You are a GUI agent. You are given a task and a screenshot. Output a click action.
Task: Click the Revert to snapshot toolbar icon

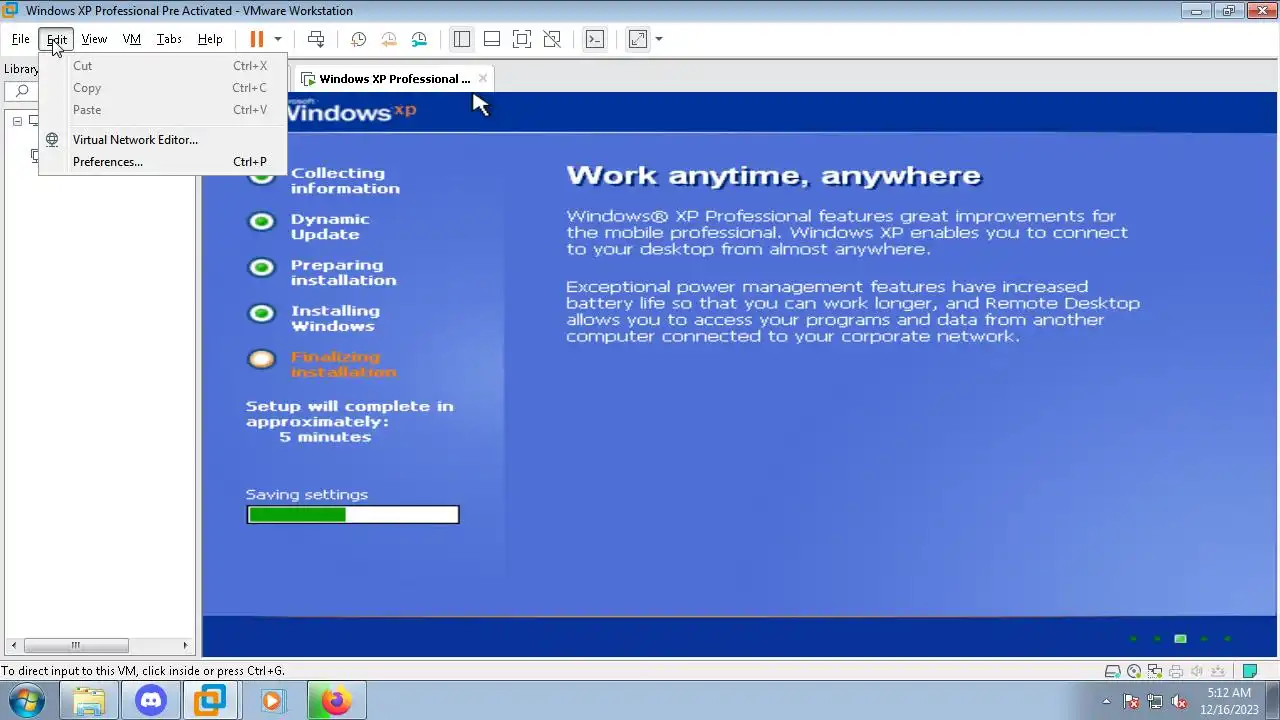[x=389, y=39]
